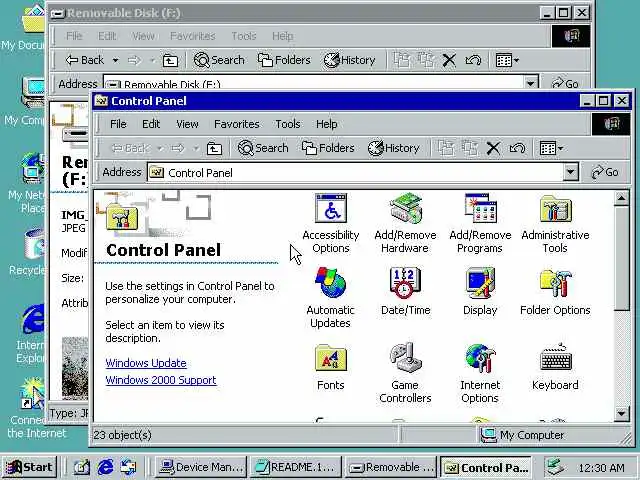Expand Removable Disk address dropdown
Viewport: 640px width, 480px height.
(x=531, y=83)
